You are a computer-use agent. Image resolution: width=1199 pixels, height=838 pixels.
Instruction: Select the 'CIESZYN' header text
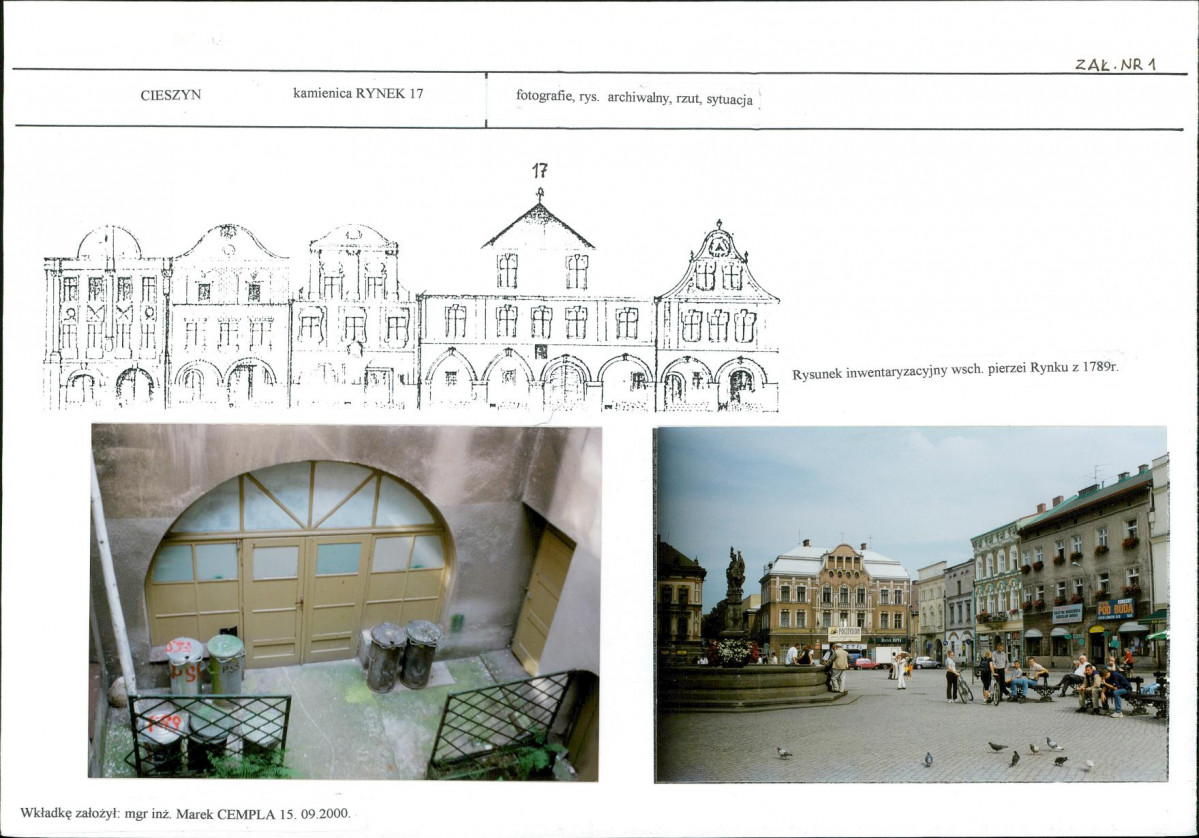pos(171,95)
